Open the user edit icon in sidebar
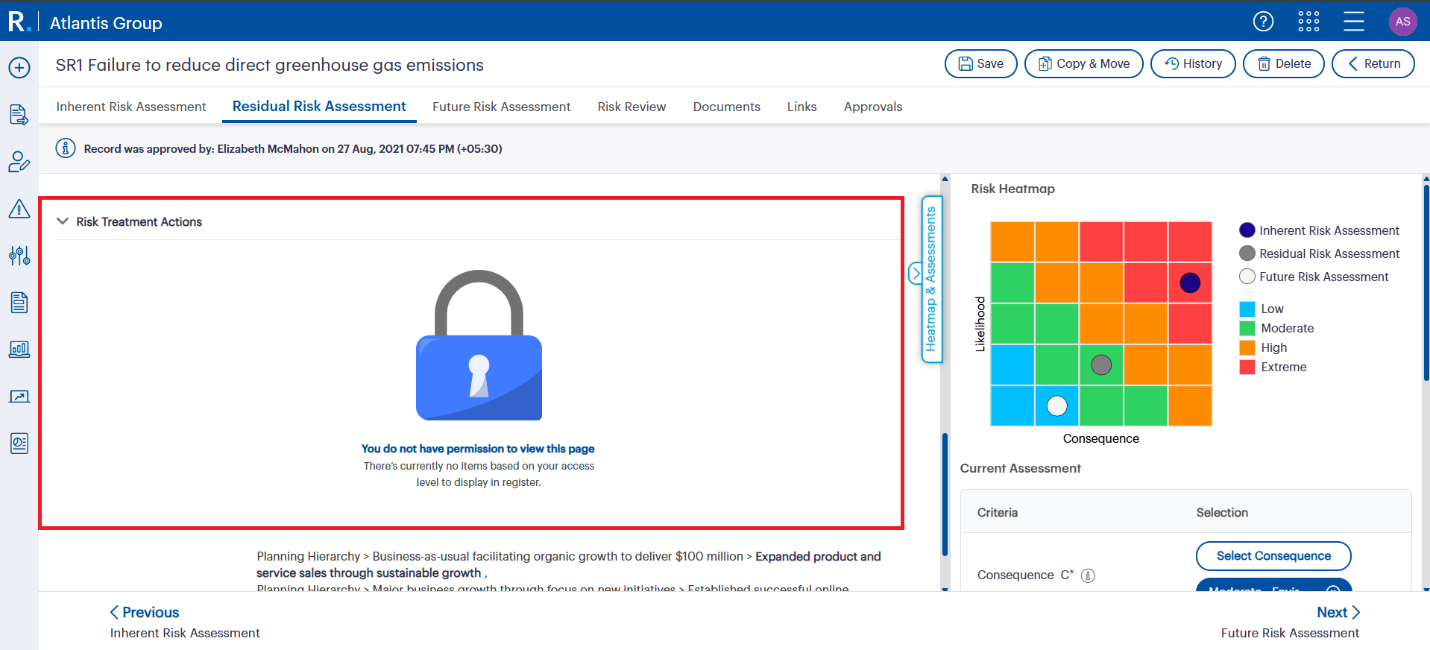The height and width of the screenshot is (650, 1430). (19, 162)
